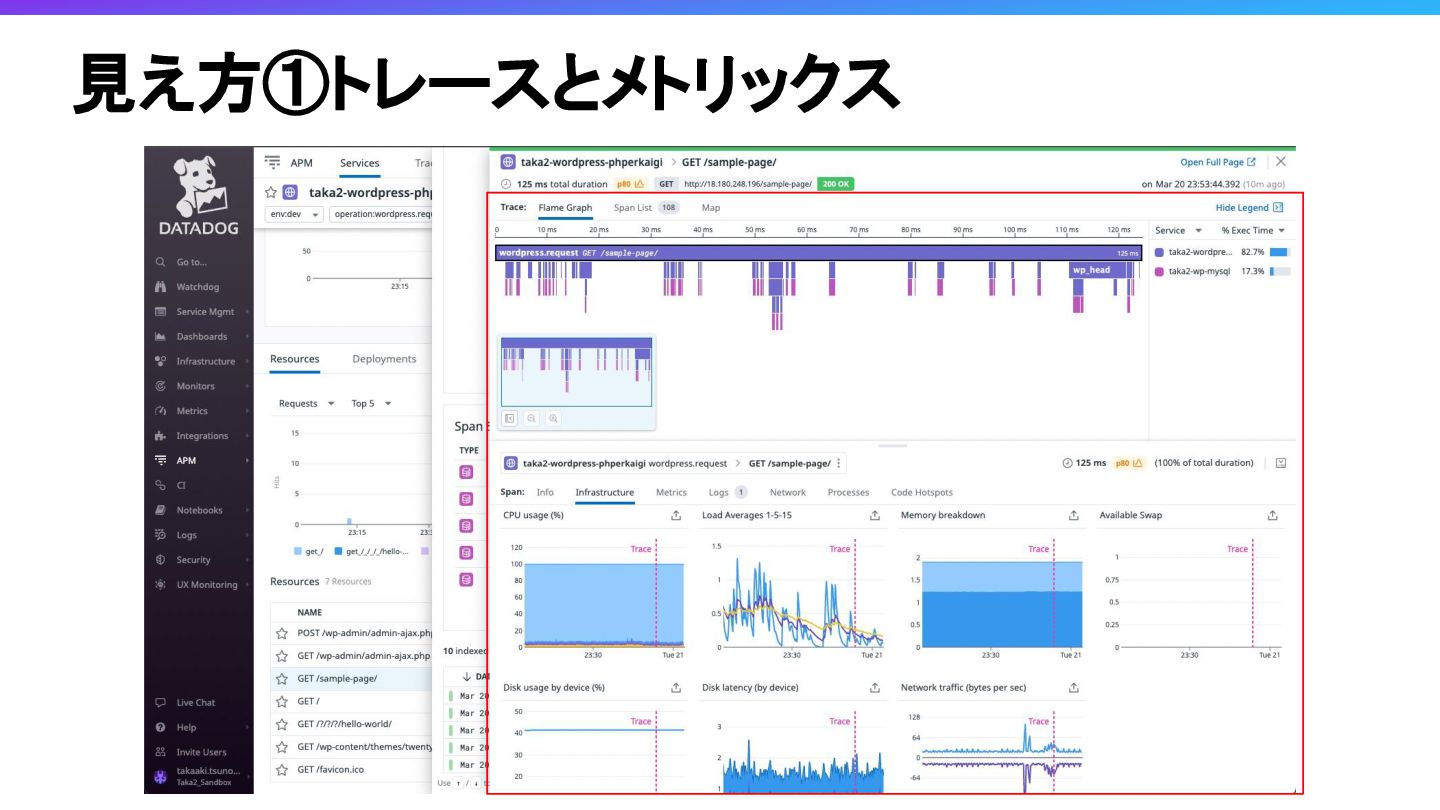This screenshot has height=810, width=1440.
Task: Star the GET /sample-page/ resource
Action: pyautogui.click(x=281, y=678)
